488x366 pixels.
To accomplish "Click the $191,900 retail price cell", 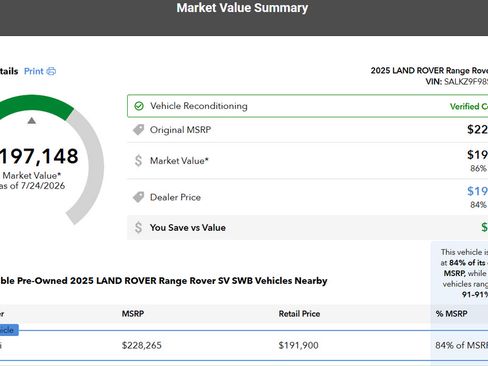I will click(x=299, y=345).
